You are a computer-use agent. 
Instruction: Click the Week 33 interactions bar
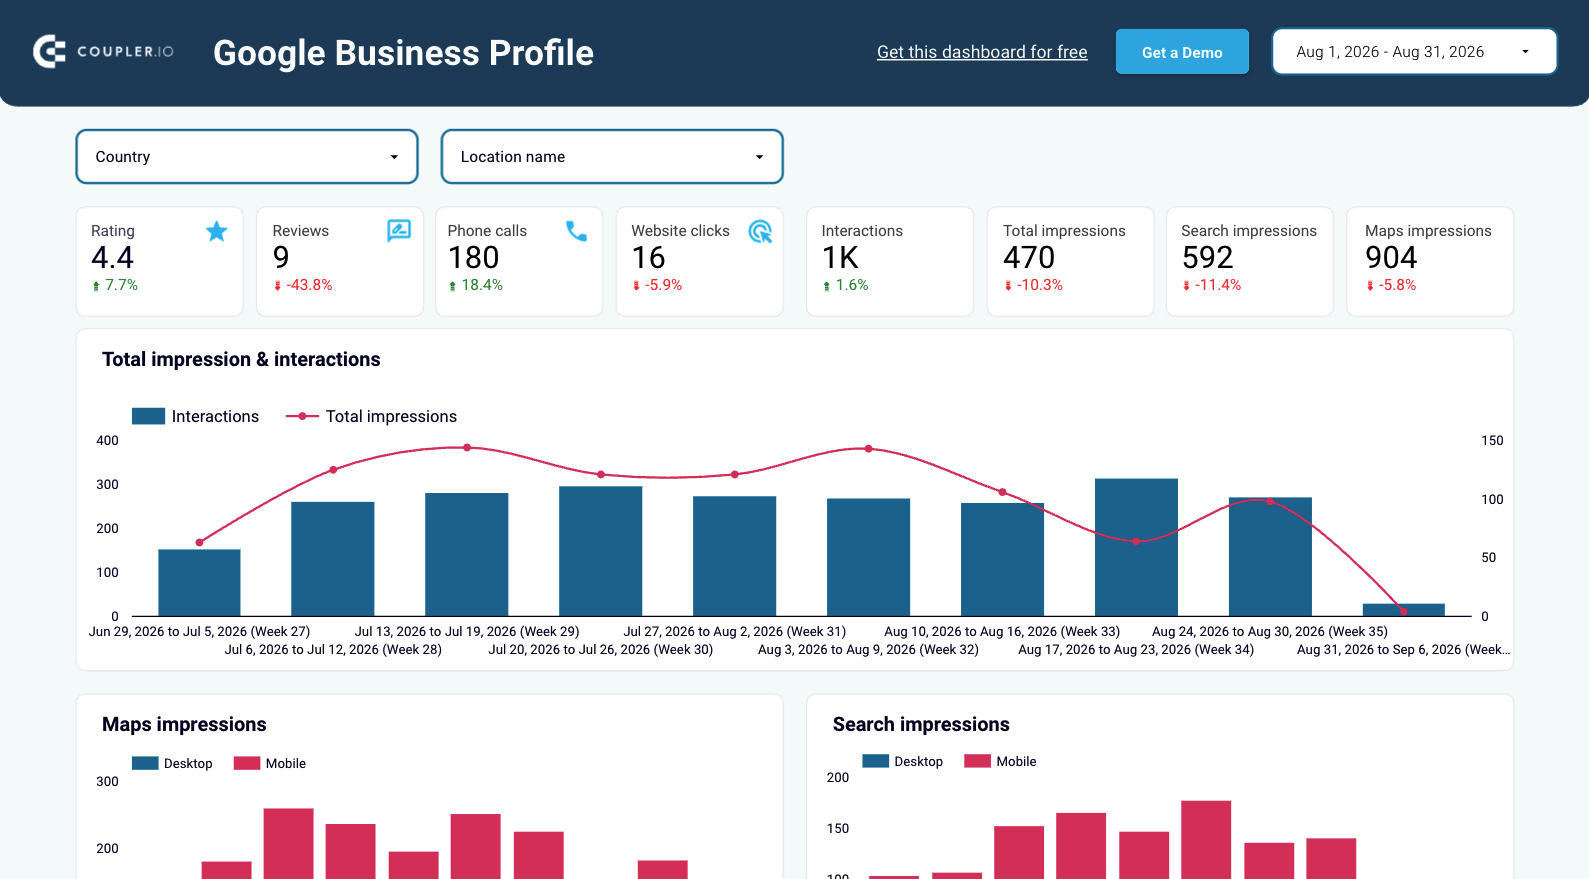click(x=1002, y=559)
